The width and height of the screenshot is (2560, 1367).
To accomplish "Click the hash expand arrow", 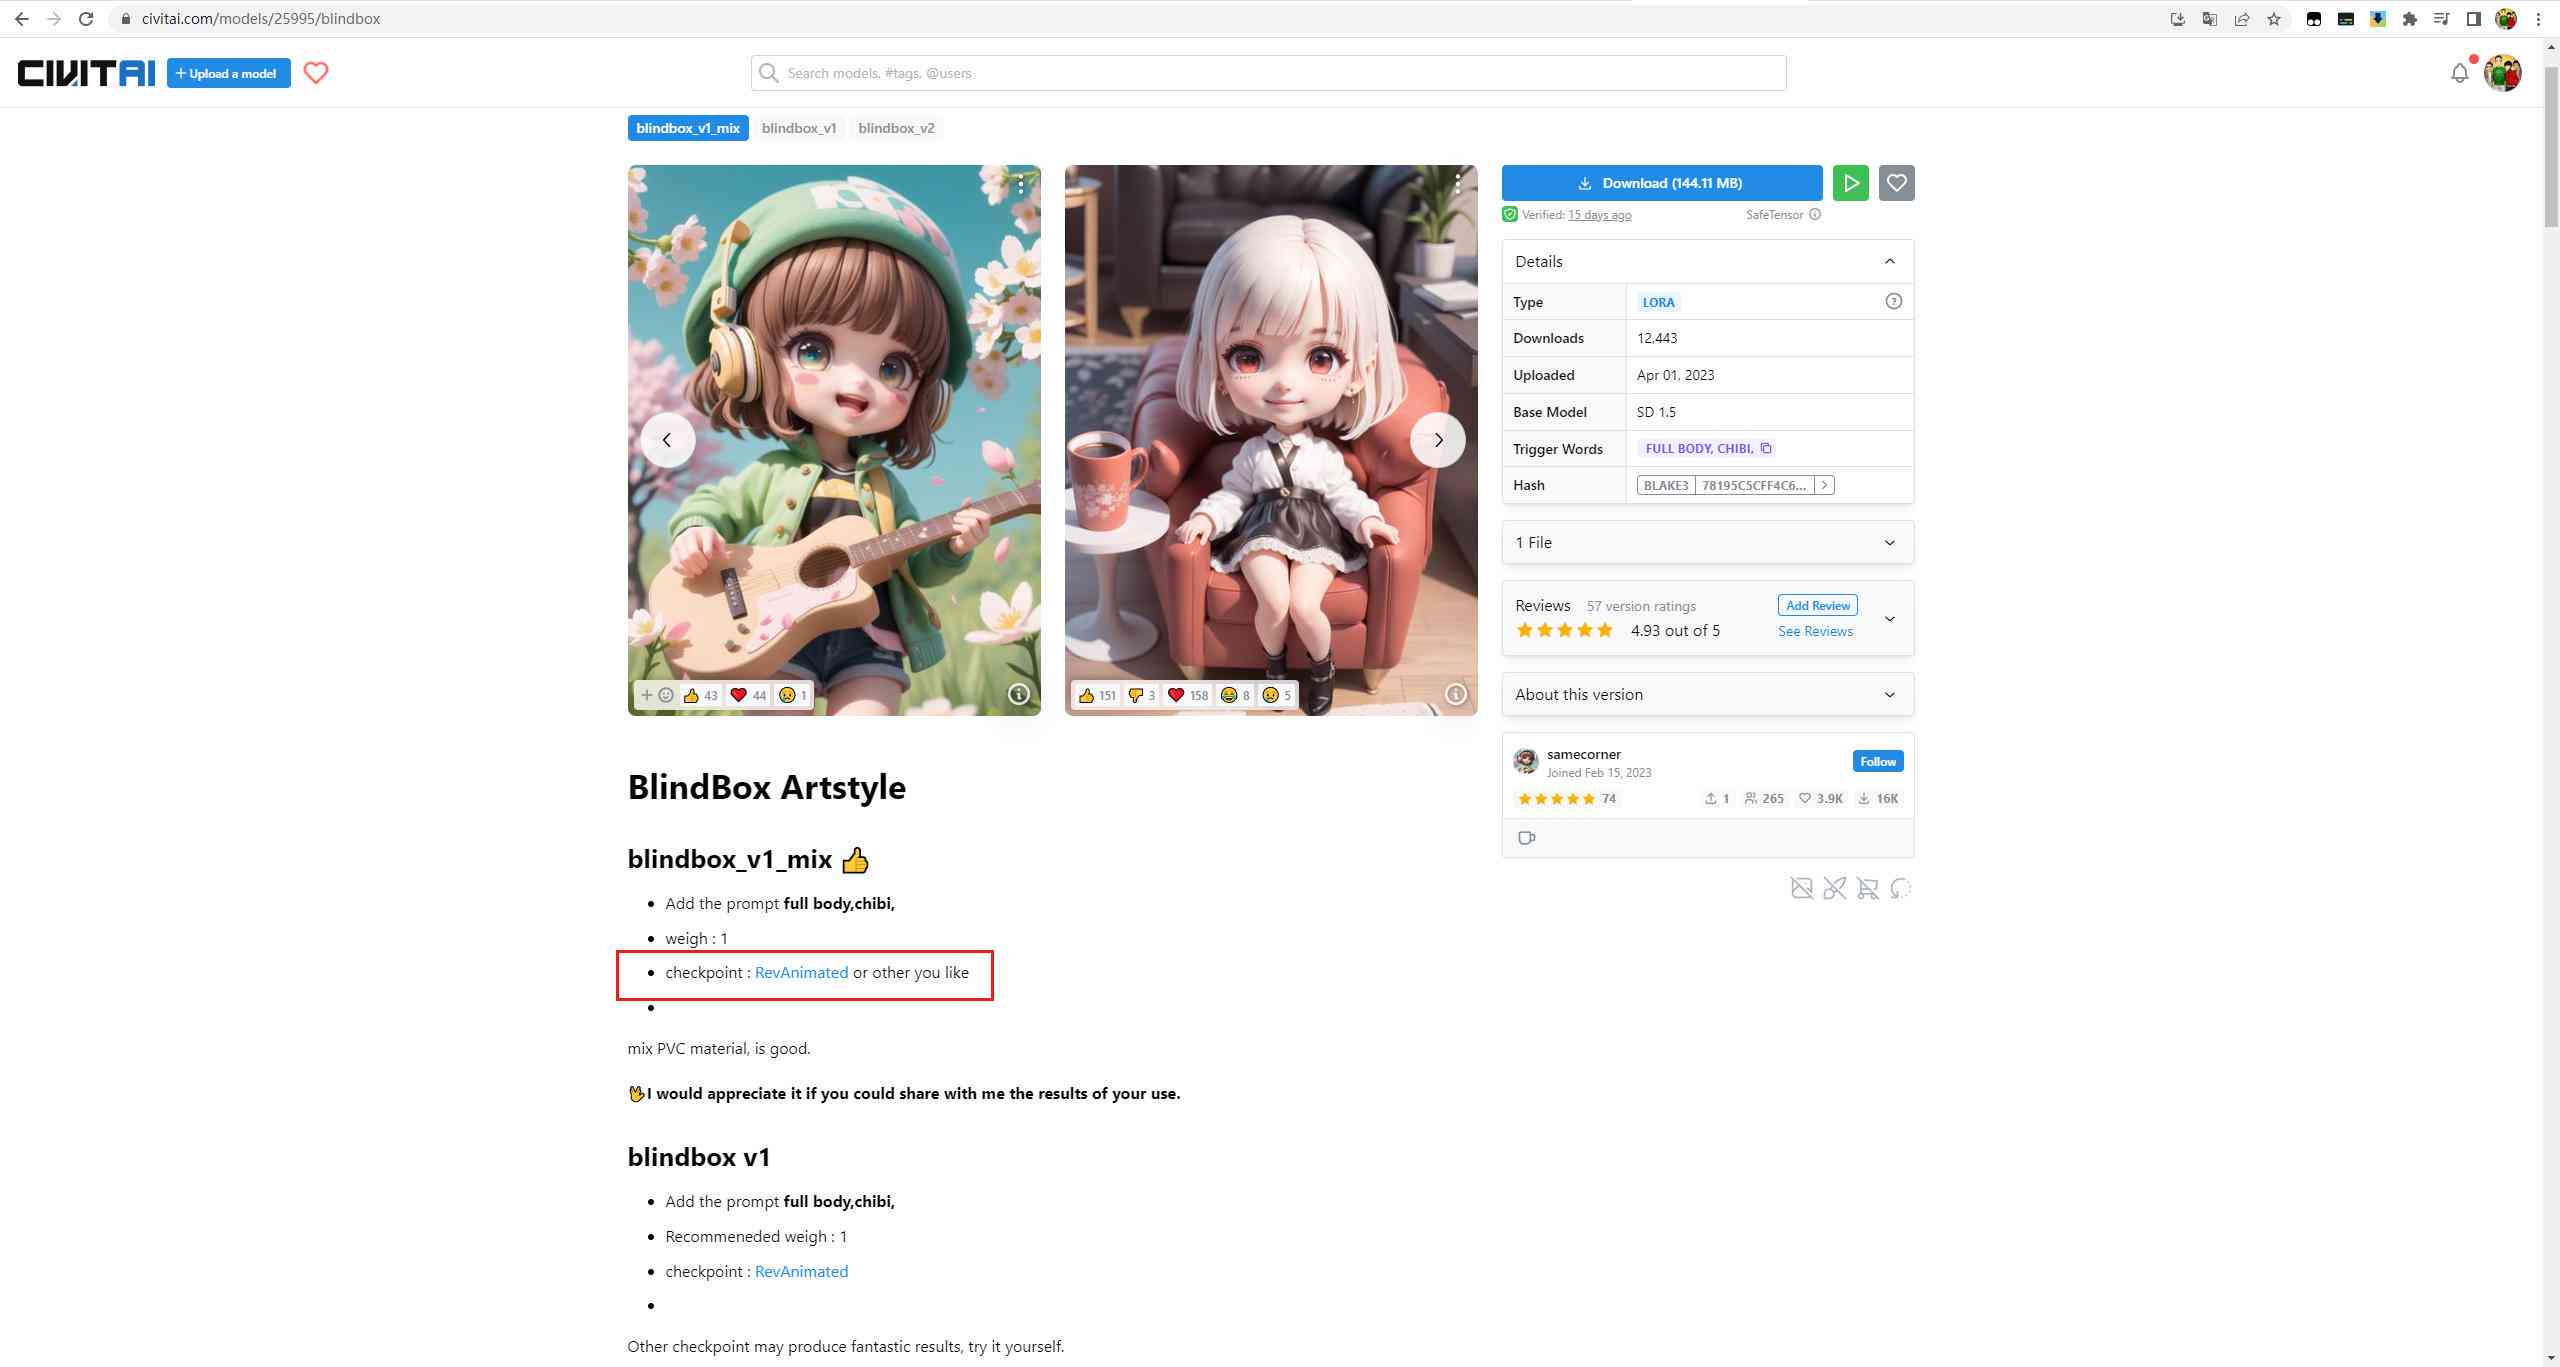I will click(1825, 484).
